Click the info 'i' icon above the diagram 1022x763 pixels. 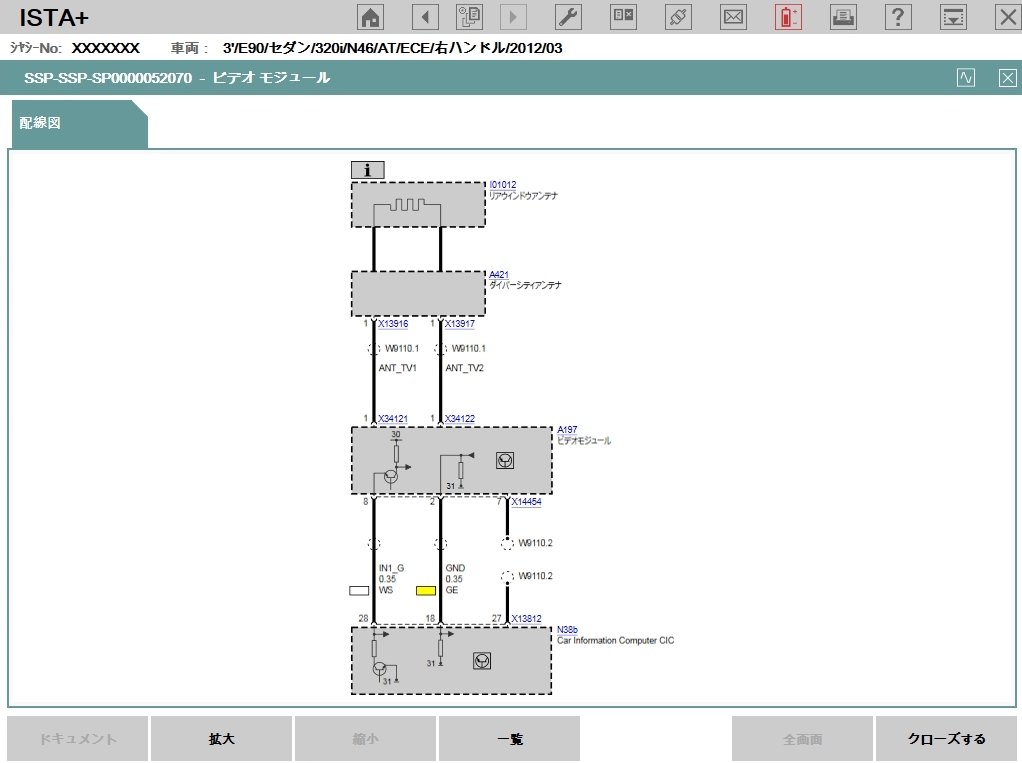tap(368, 170)
